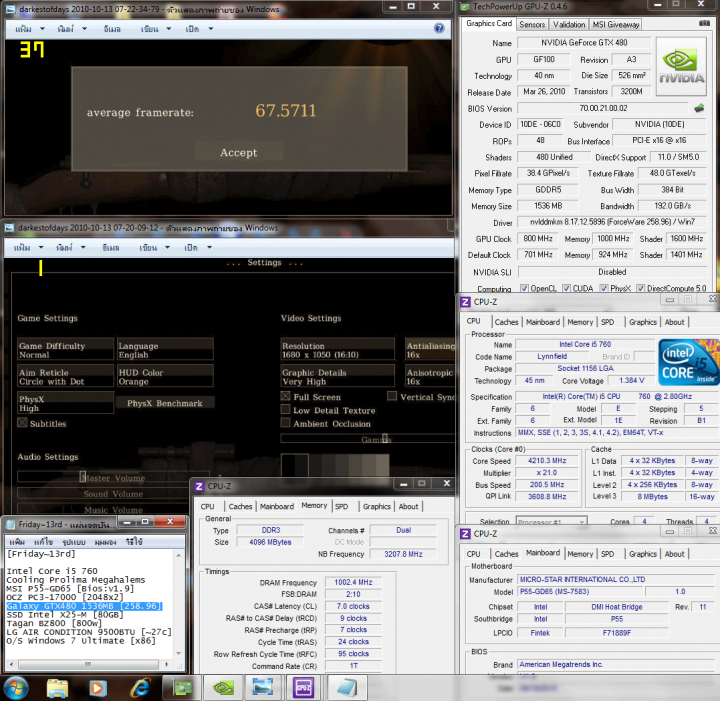Toggle the Subtitles checkbox

(22, 423)
